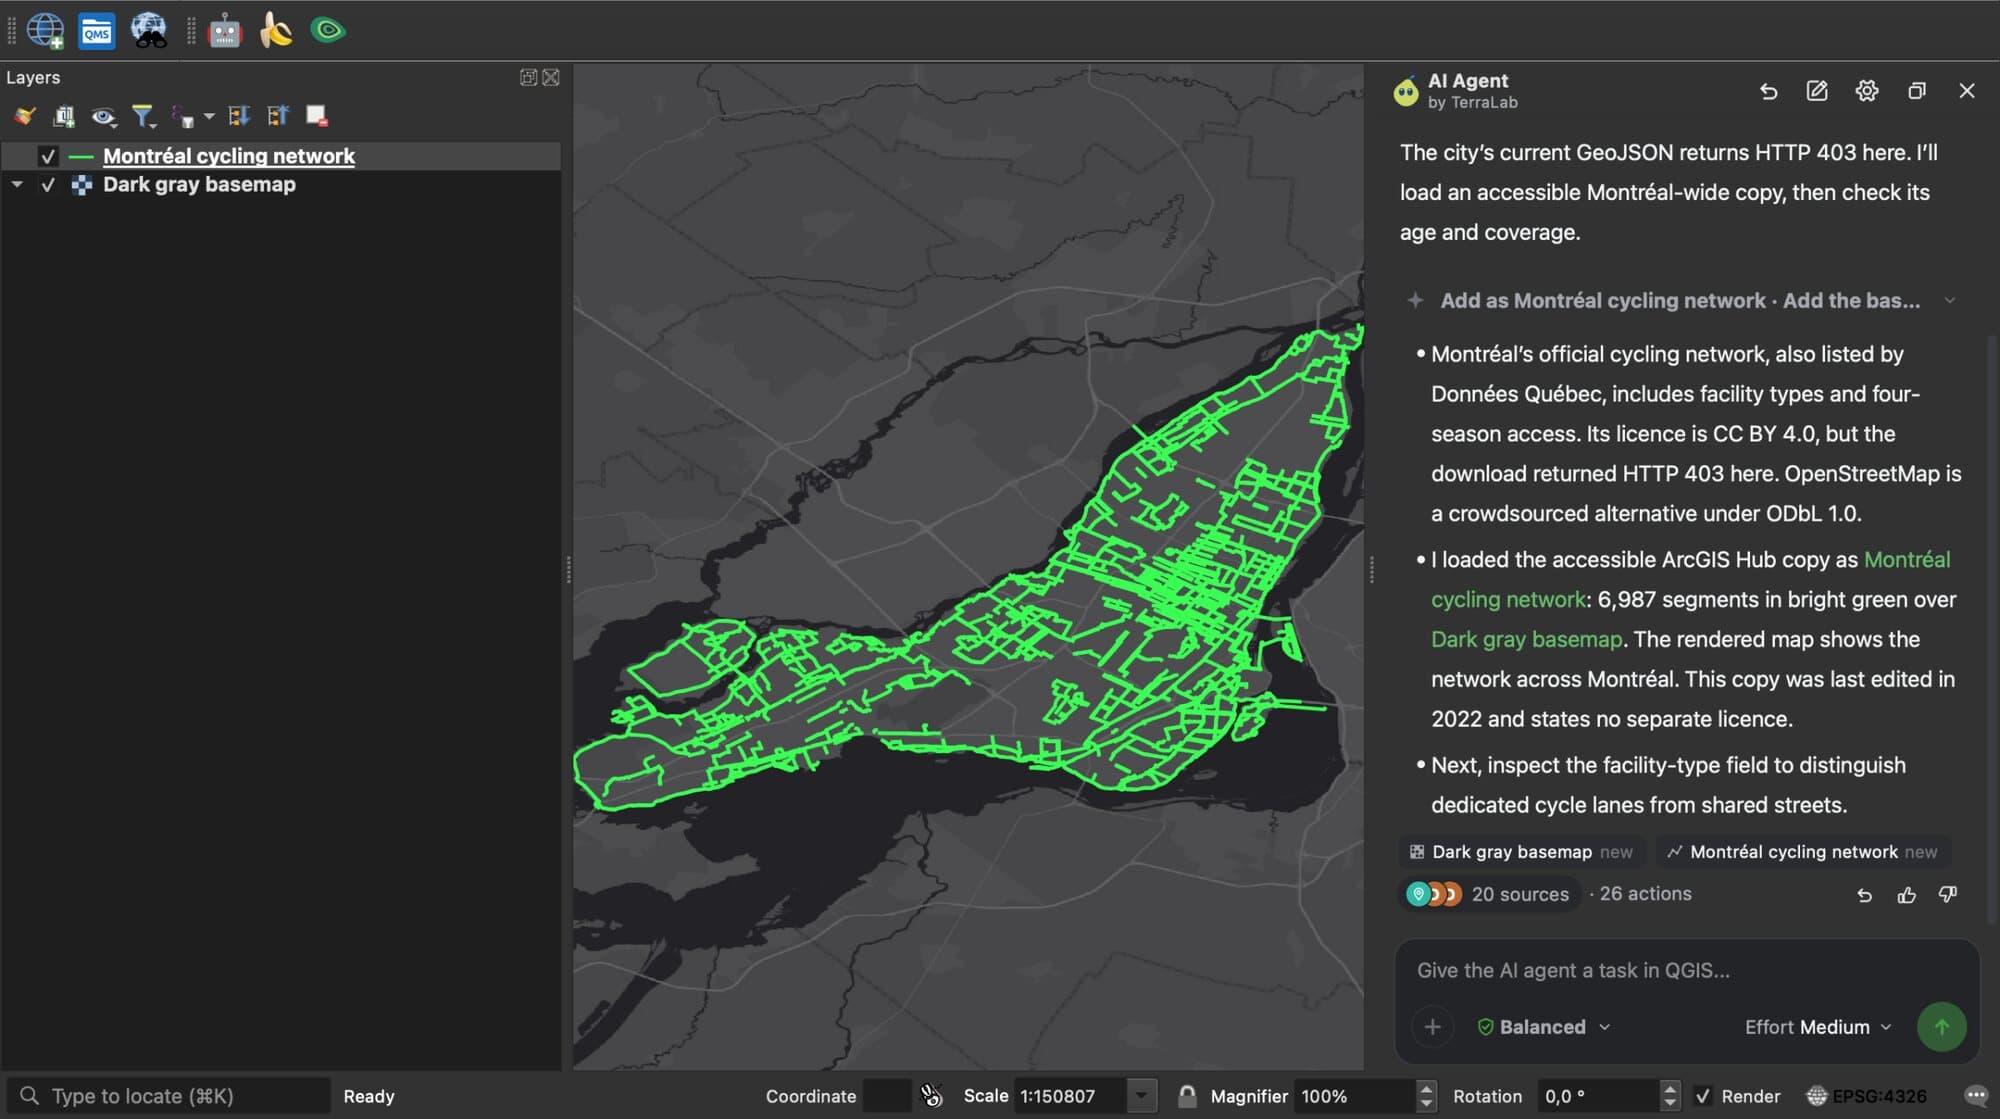Image resolution: width=2000 pixels, height=1119 pixels.
Task: Toggle the scale lock icon
Action: [x=1187, y=1096]
